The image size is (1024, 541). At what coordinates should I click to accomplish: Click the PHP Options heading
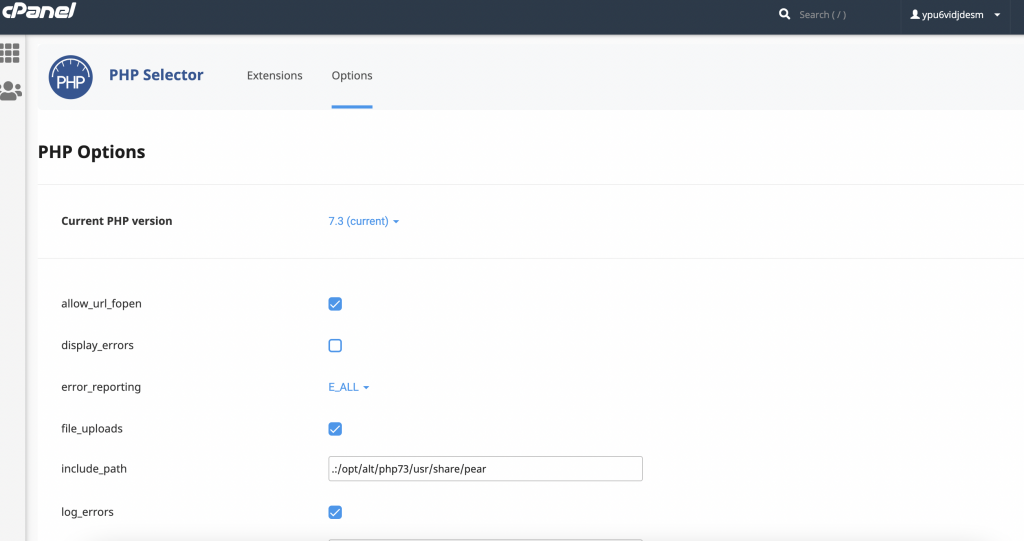pos(91,152)
